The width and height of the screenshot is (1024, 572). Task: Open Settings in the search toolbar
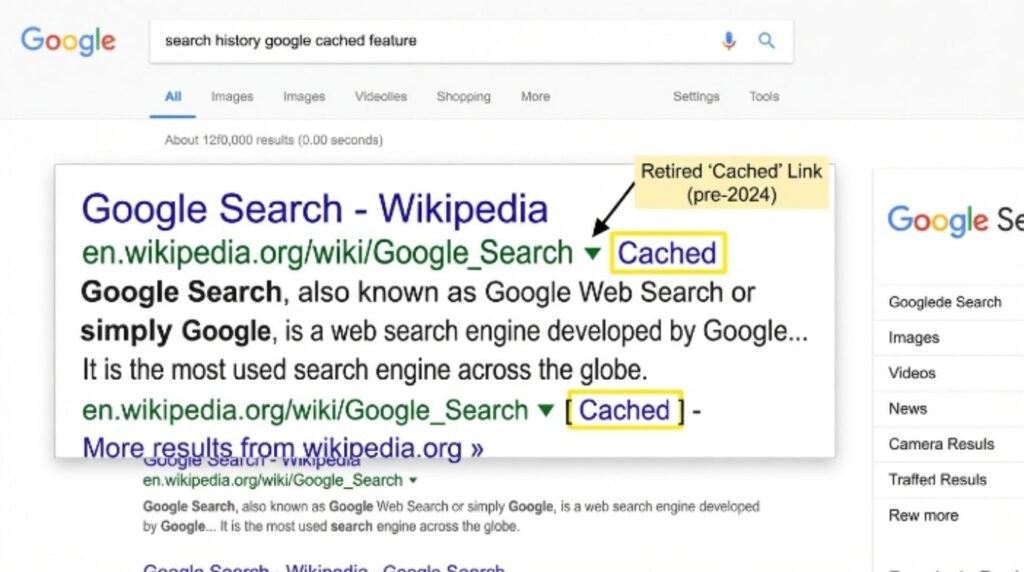[x=696, y=97]
